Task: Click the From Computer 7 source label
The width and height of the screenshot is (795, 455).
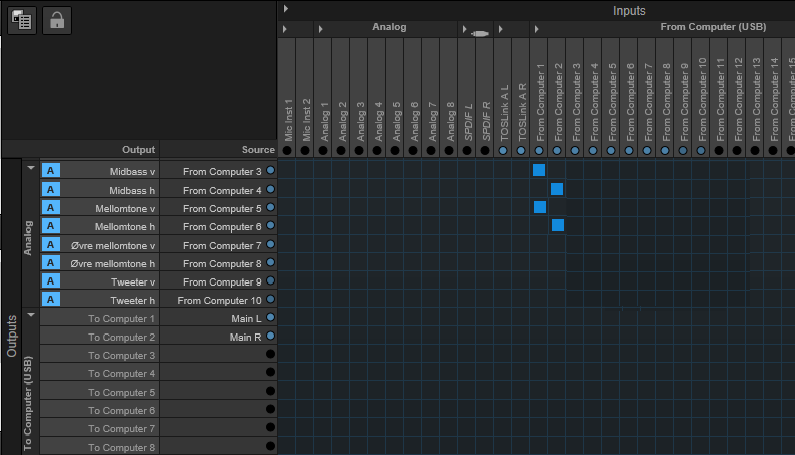Action: 221,245
